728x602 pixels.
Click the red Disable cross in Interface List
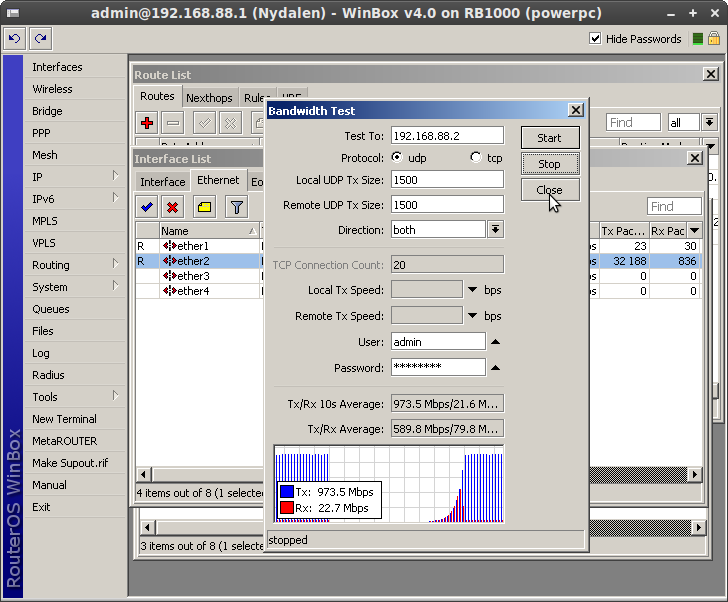coord(173,207)
